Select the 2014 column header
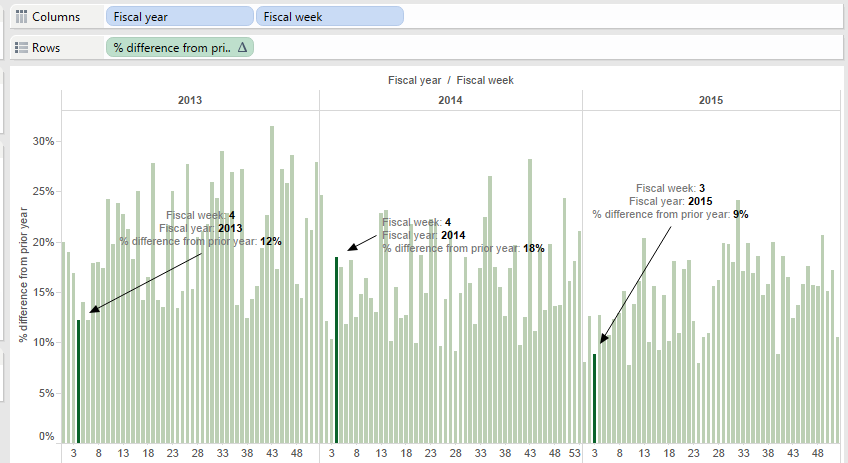 tap(451, 100)
